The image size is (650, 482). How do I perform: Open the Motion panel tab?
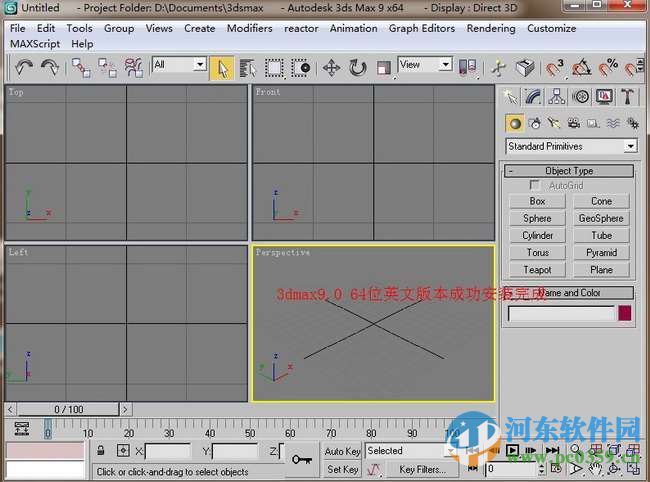click(x=580, y=97)
